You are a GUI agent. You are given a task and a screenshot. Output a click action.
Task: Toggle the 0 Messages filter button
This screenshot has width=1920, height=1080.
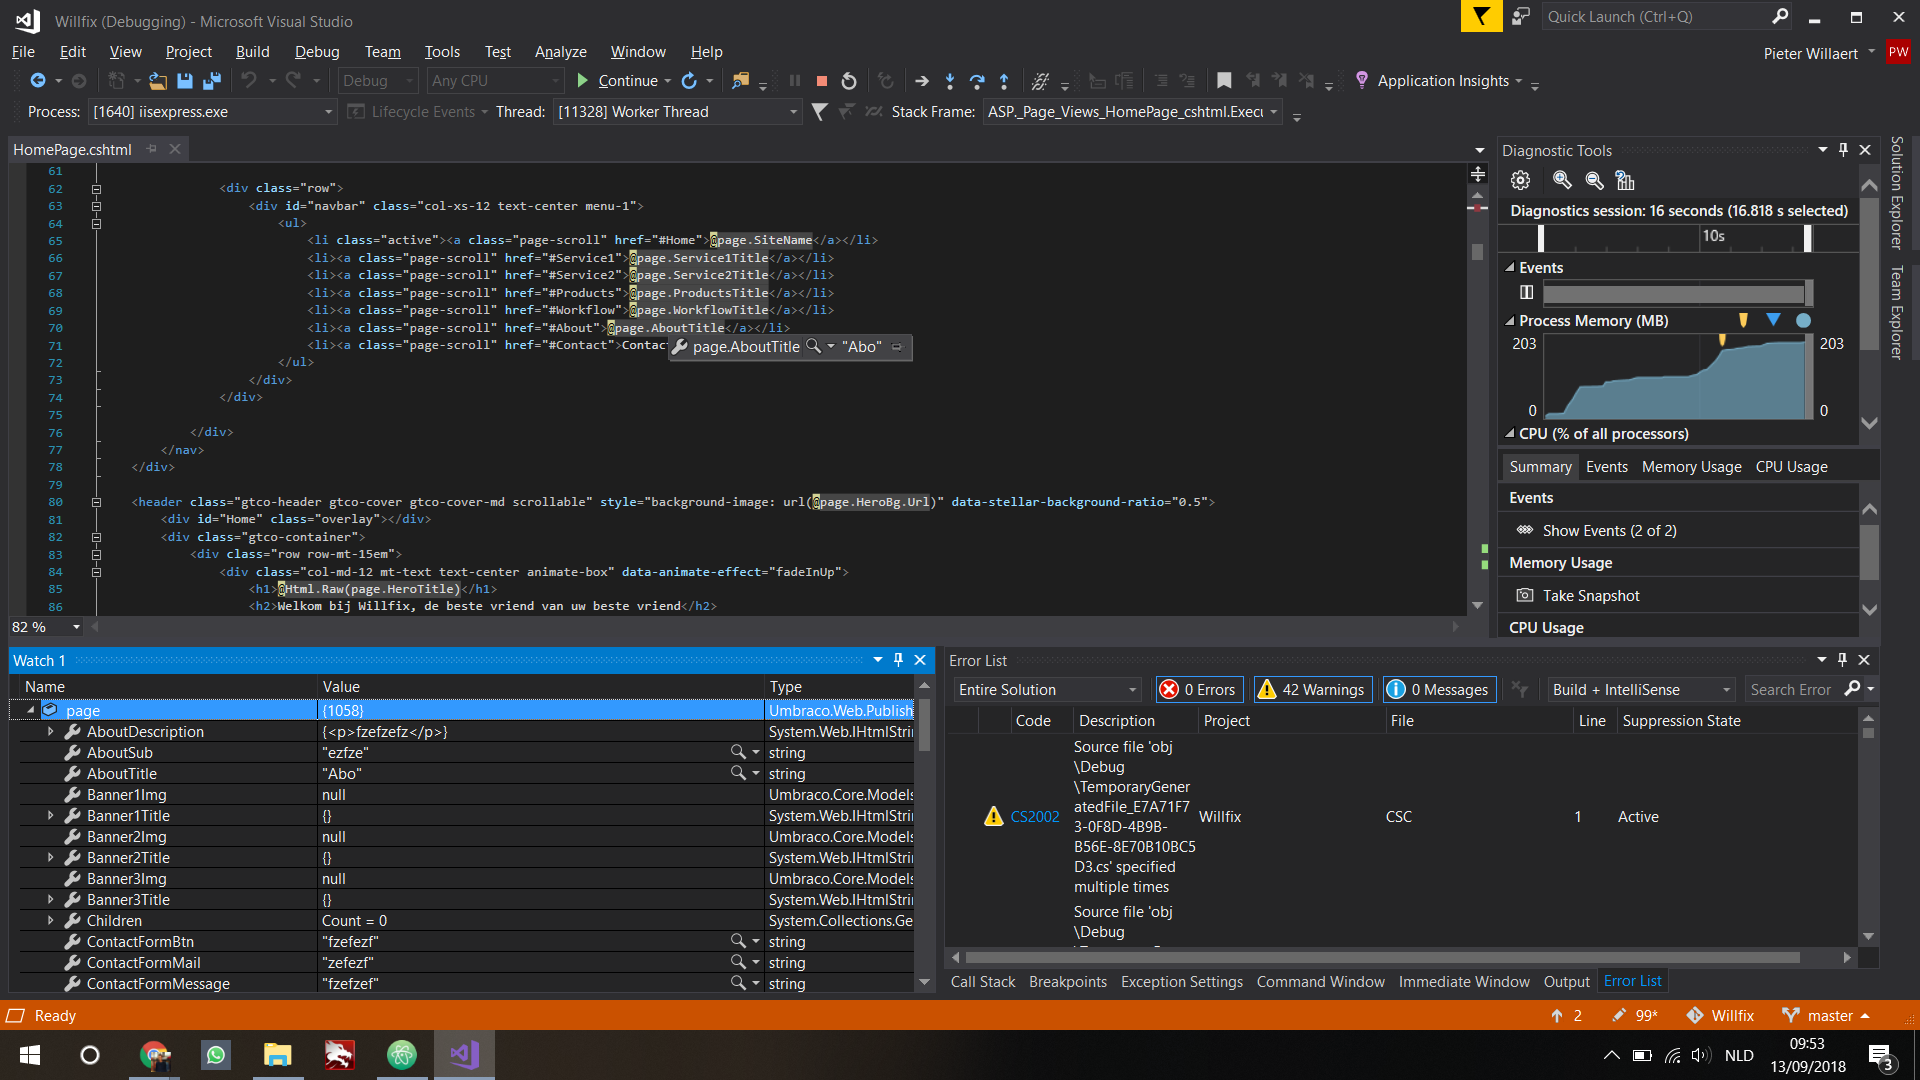pyautogui.click(x=1439, y=690)
